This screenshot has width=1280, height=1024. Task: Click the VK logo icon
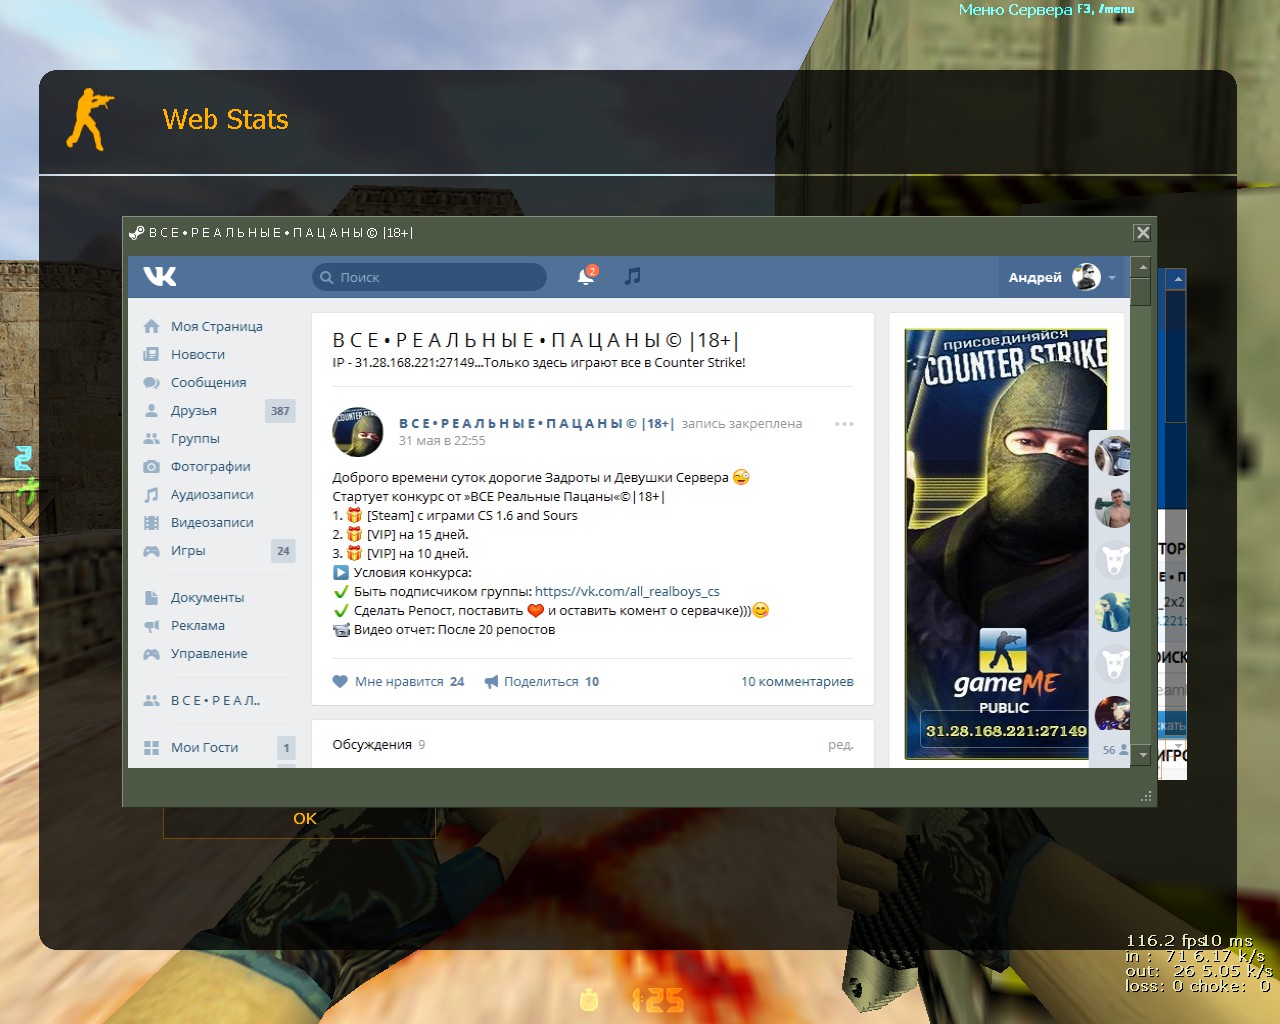point(160,277)
